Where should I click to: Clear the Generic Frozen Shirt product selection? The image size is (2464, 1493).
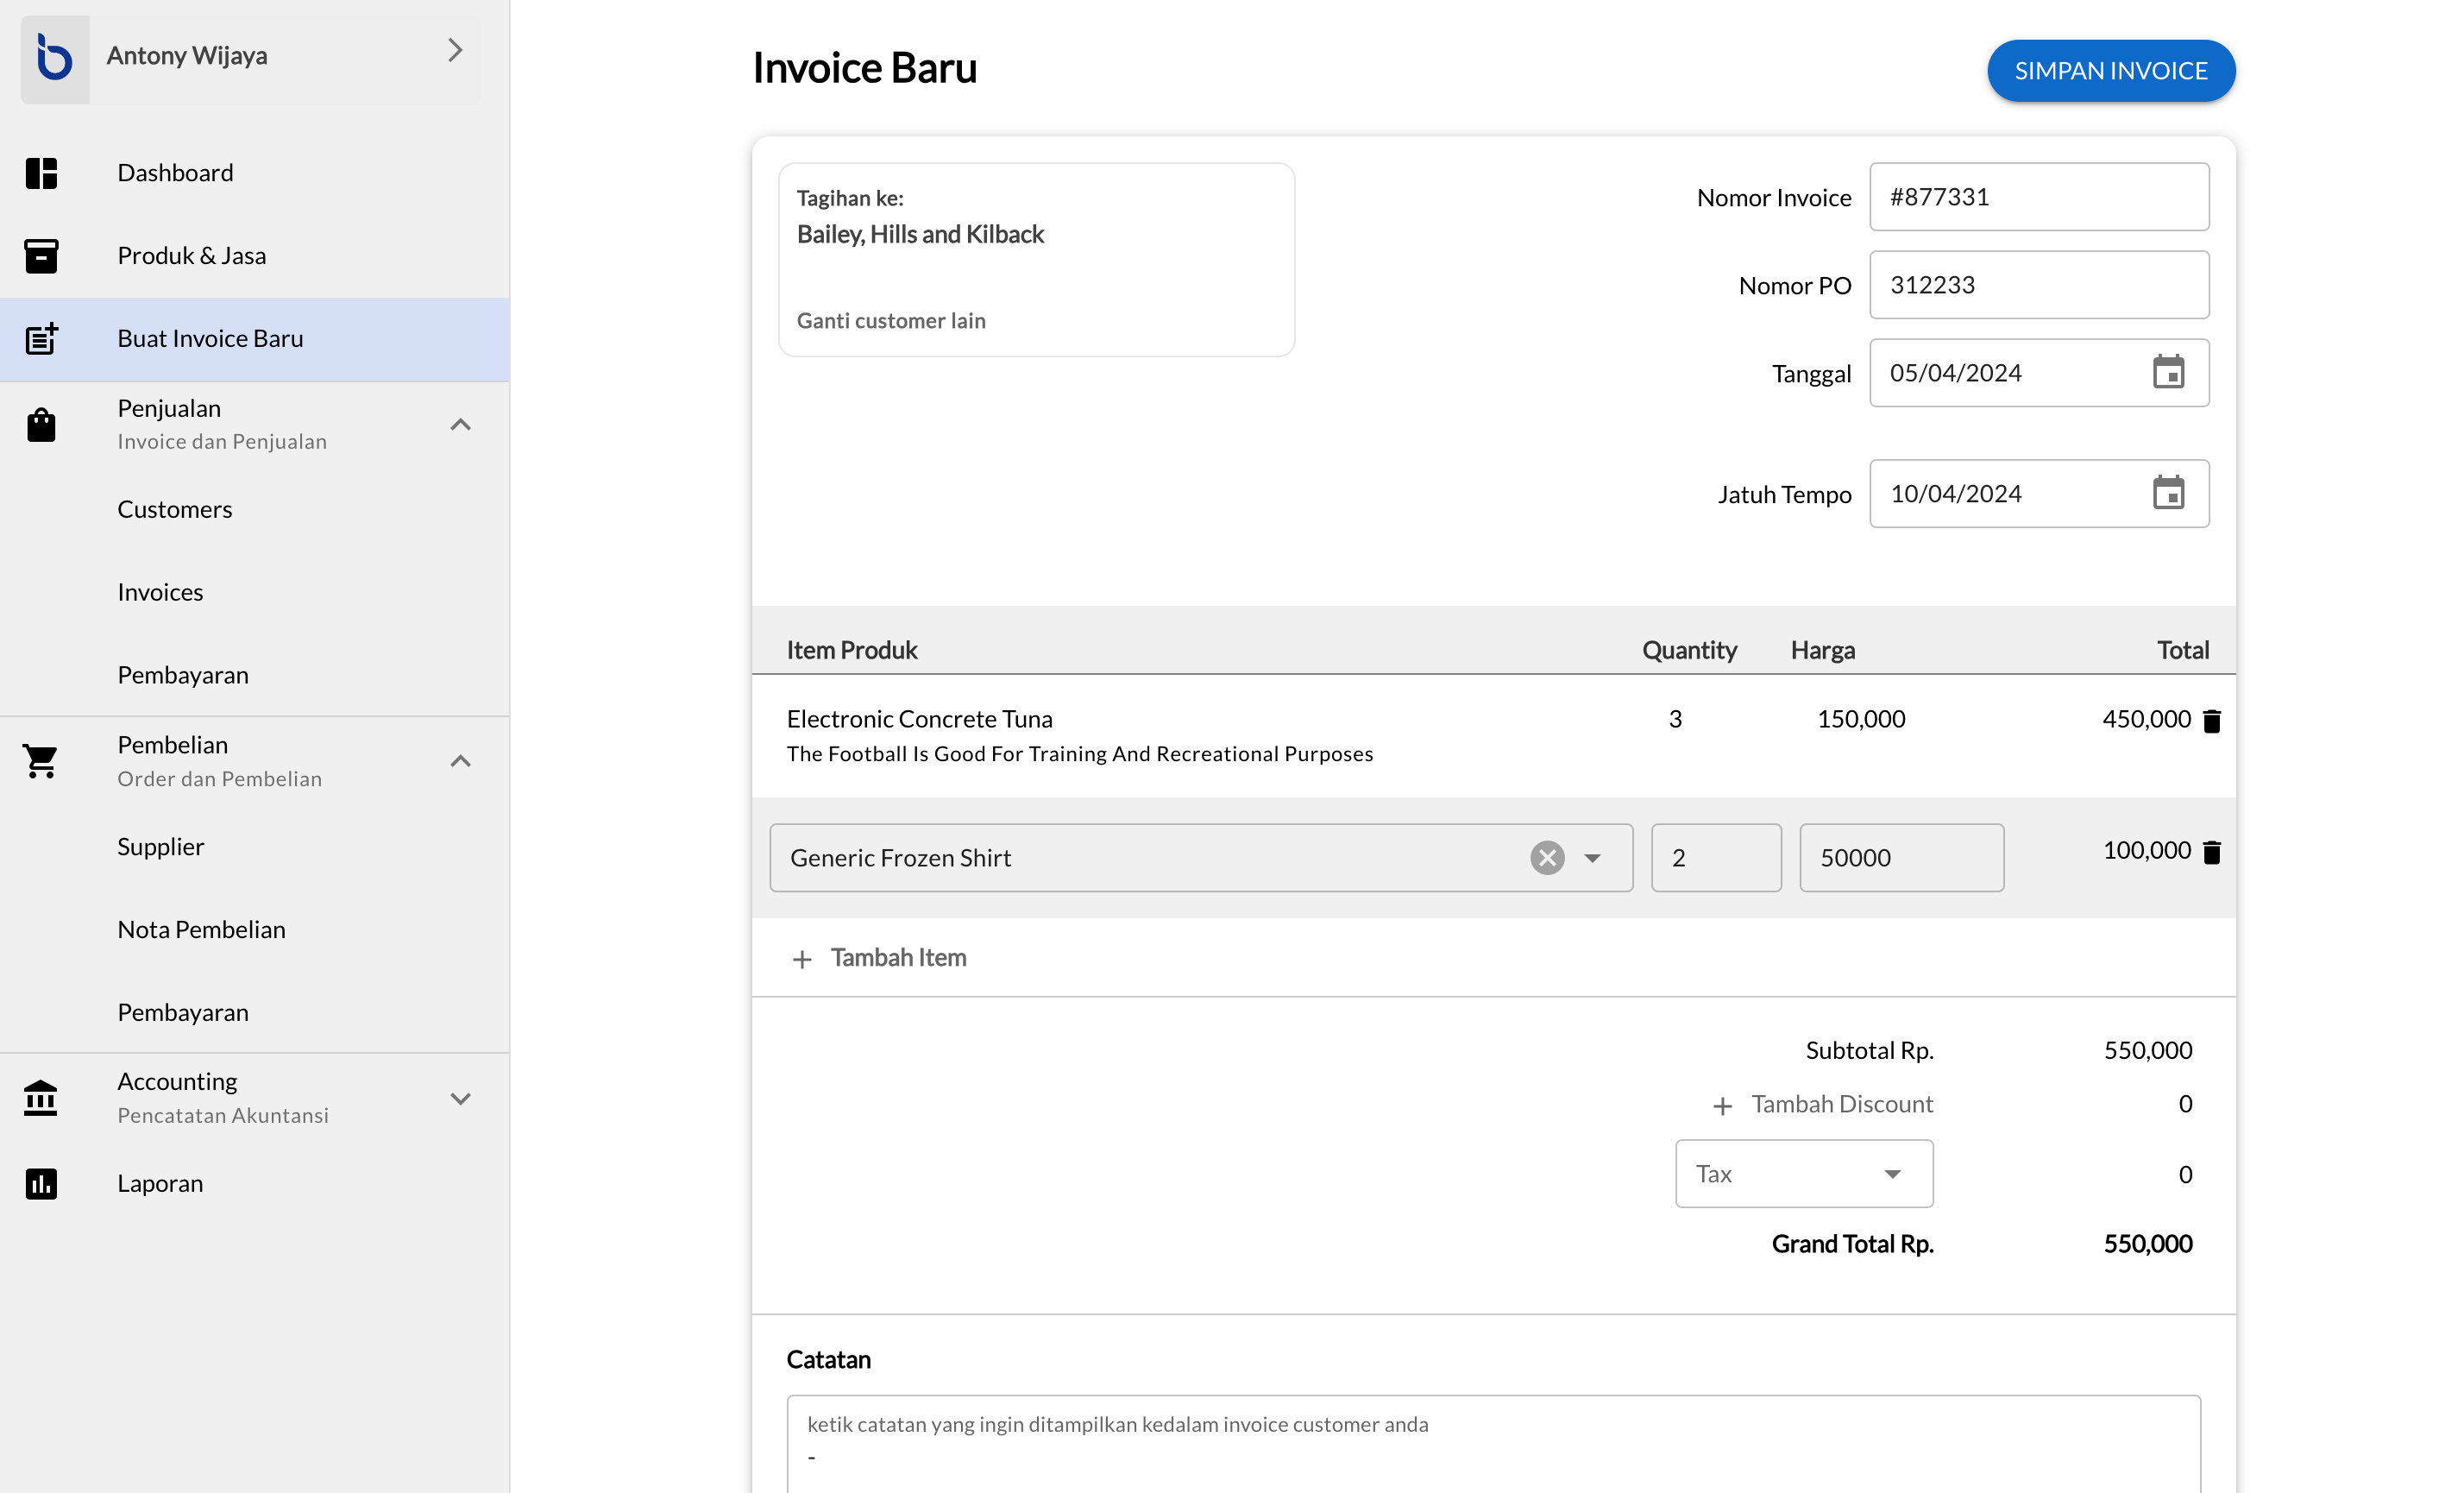click(x=1546, y=857)
